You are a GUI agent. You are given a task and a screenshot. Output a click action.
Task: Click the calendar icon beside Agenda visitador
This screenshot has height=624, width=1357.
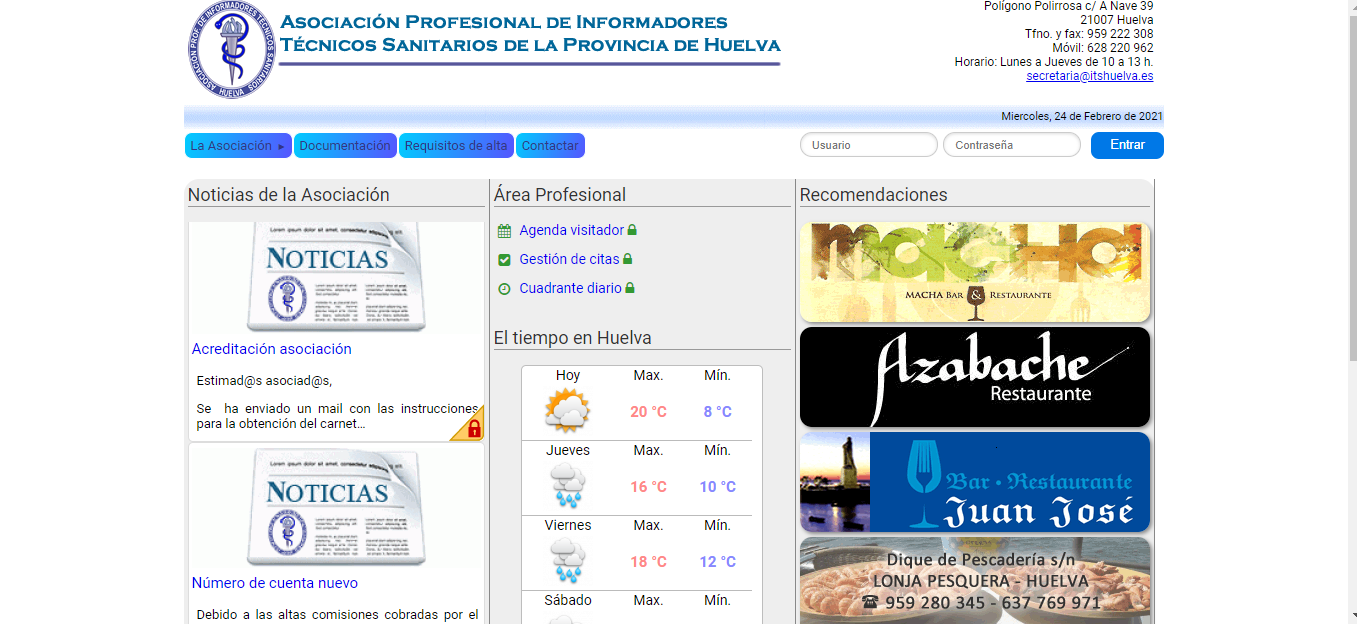point(504,231)
